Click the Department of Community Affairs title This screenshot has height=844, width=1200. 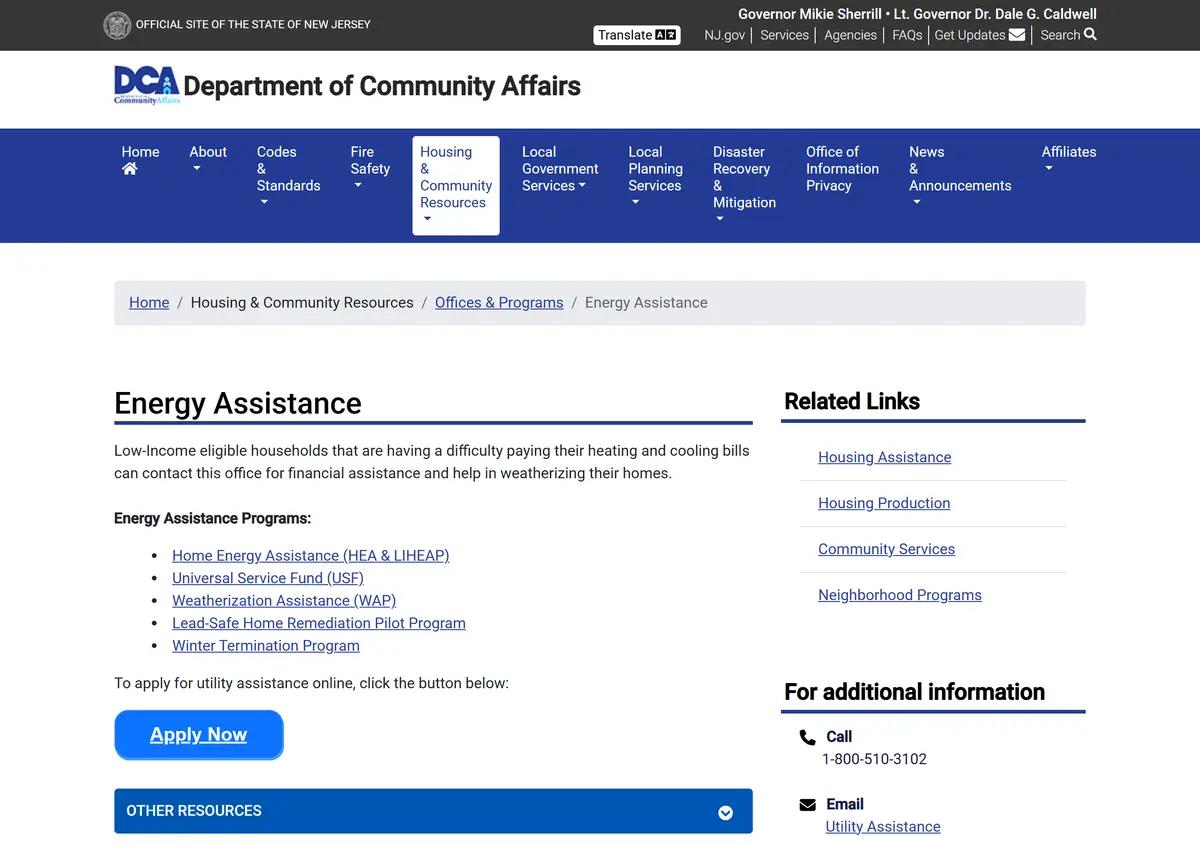(x=382, y=86)
